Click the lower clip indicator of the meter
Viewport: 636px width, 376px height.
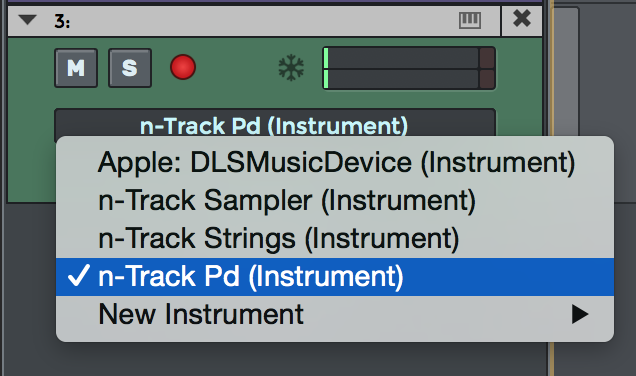487,79
